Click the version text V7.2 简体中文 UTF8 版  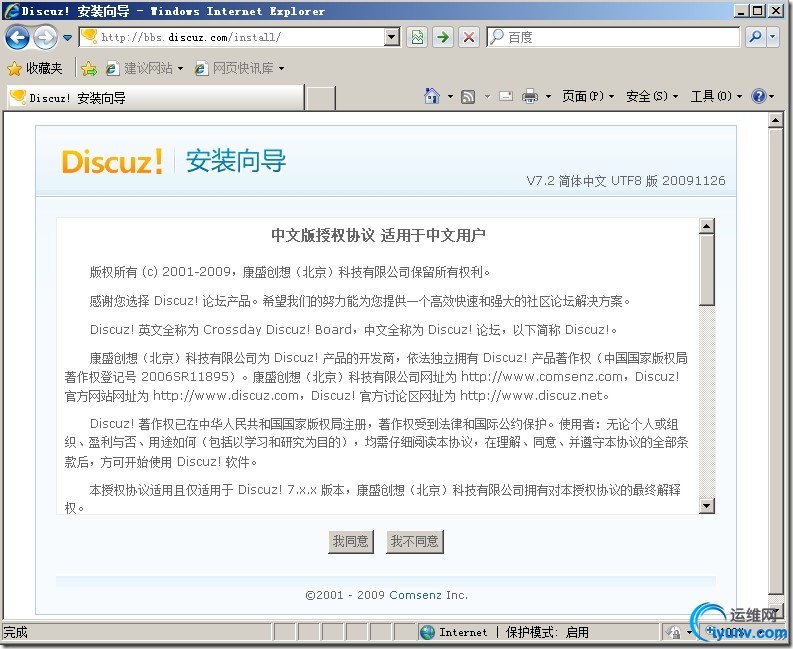(592, 181)
